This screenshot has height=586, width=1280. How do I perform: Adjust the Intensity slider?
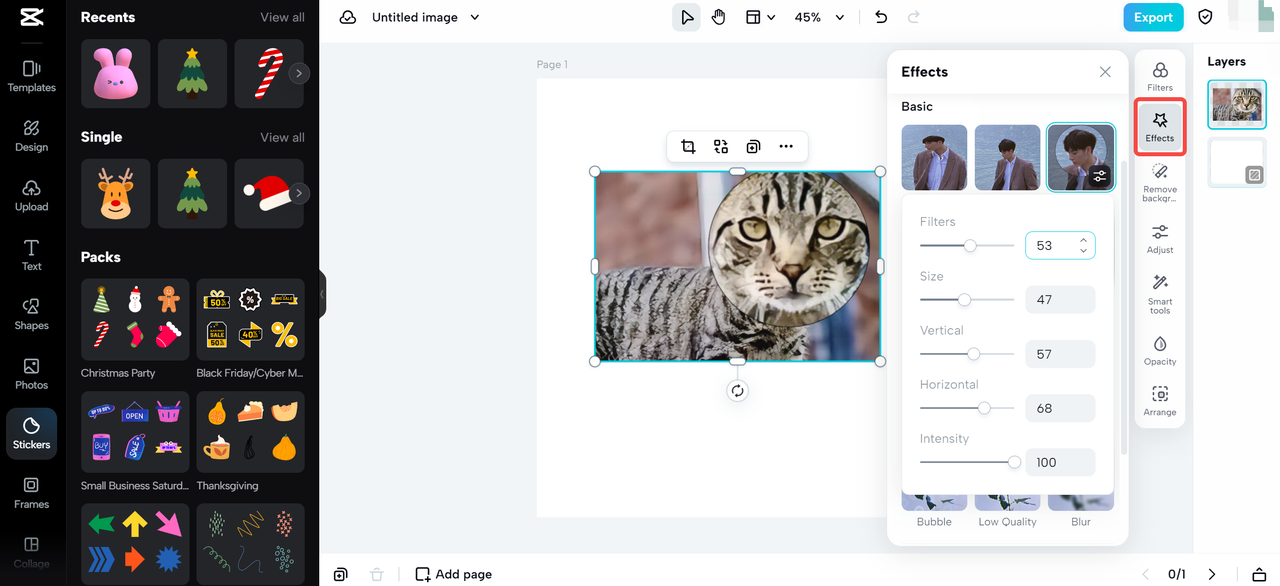(966, 462)
